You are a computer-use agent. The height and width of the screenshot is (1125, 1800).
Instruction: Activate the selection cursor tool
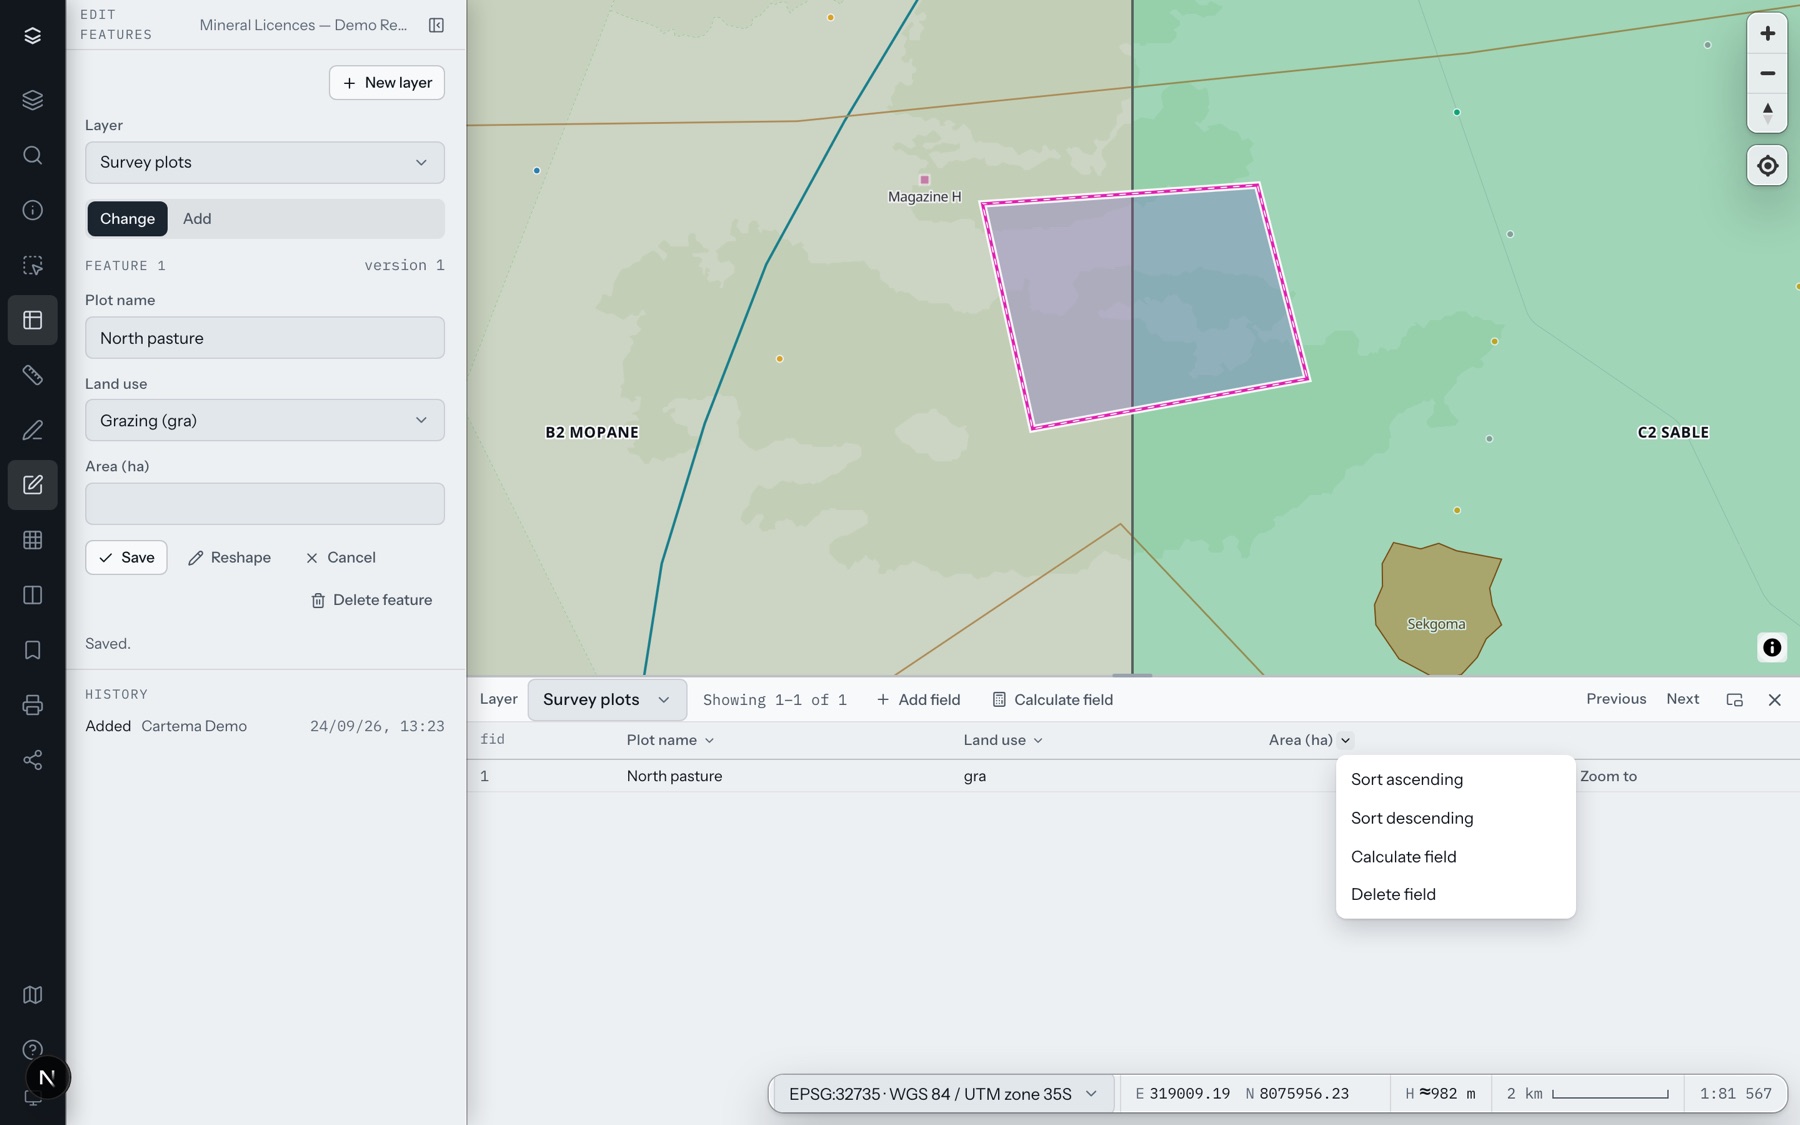32,265
